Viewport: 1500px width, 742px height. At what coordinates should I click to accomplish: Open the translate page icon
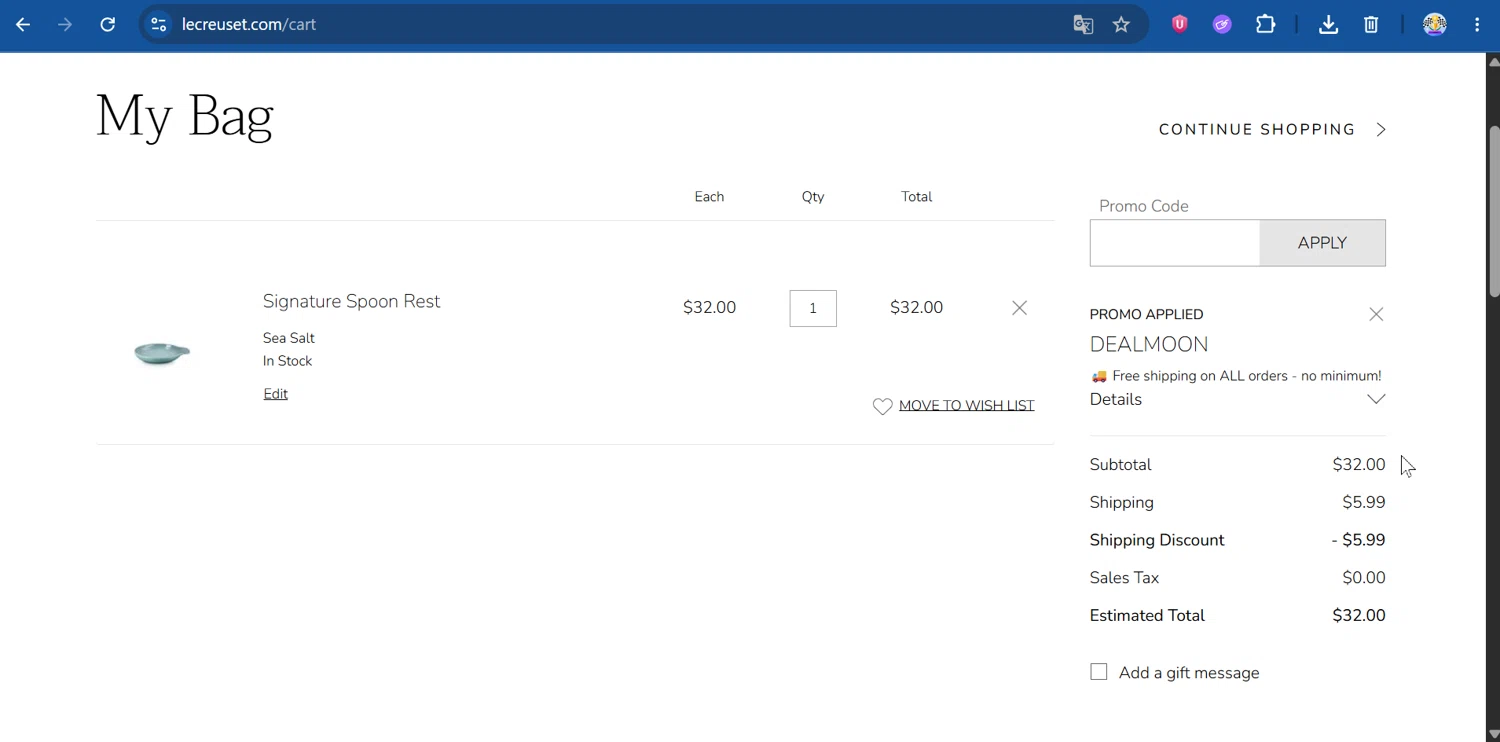click(x=1083, y=25)
